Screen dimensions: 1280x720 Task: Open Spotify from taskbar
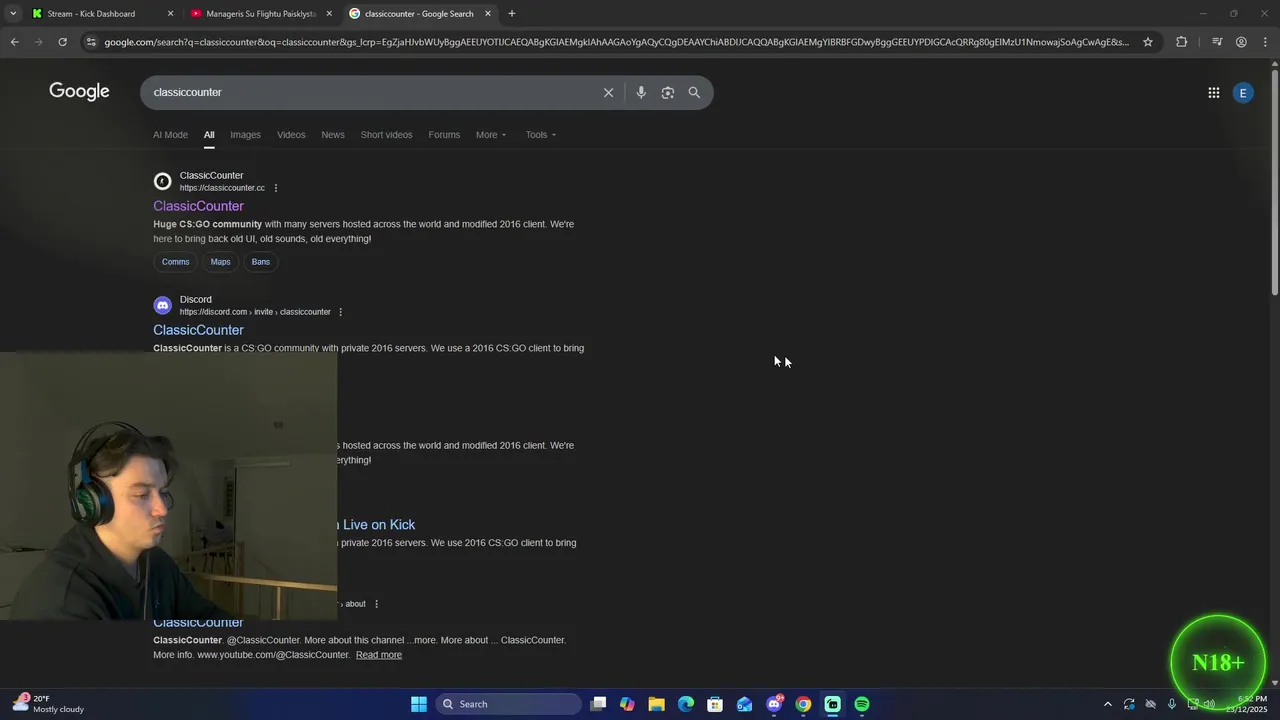pos(862,704)
